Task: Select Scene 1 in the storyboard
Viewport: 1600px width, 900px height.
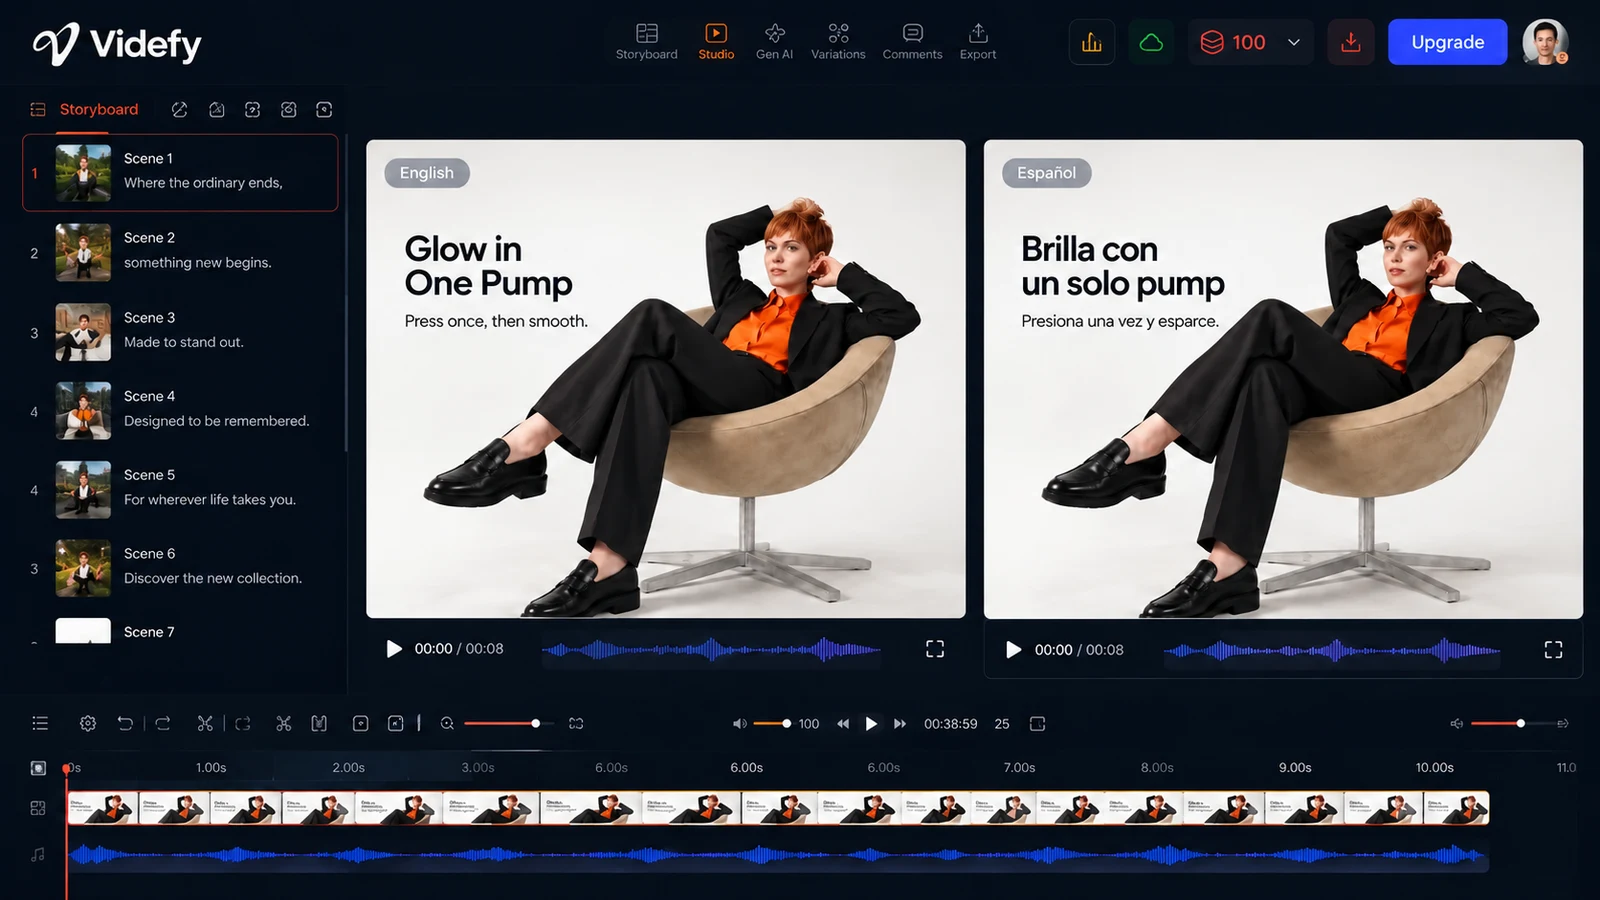Action: click(x=180, y=173)
